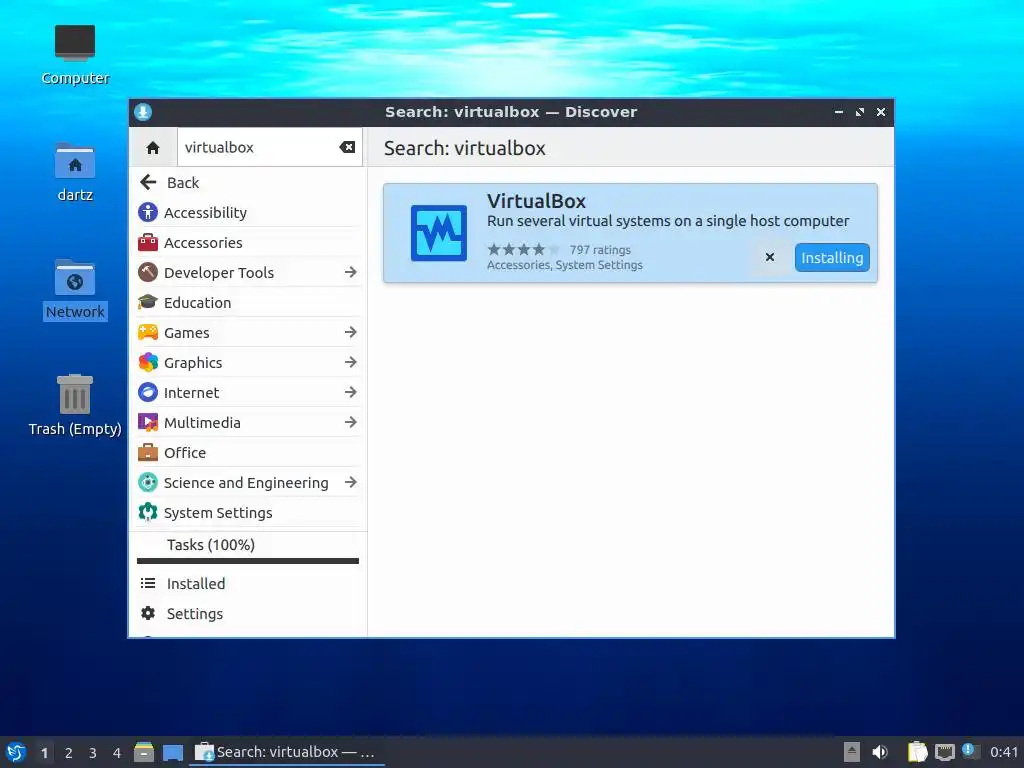Open the Internet category label
The height and width of the screenshot is (768, 1024).
point(191,393)
